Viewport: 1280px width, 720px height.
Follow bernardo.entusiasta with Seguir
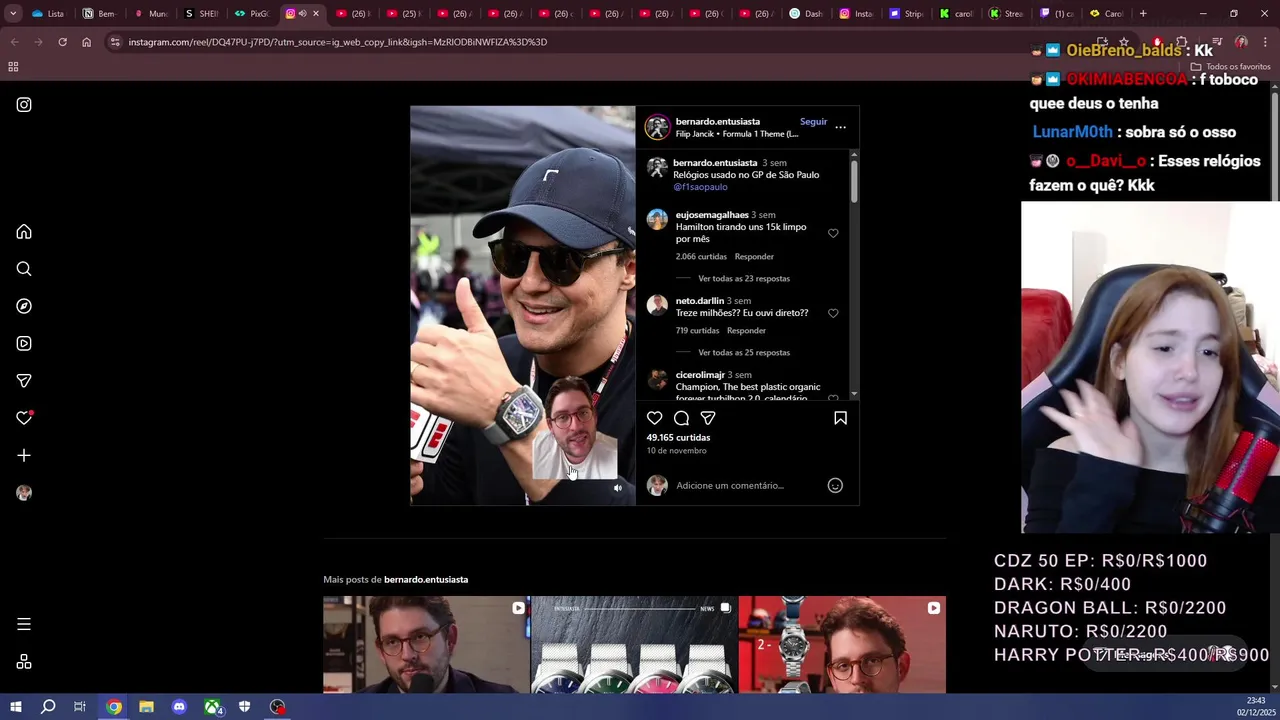813,122
